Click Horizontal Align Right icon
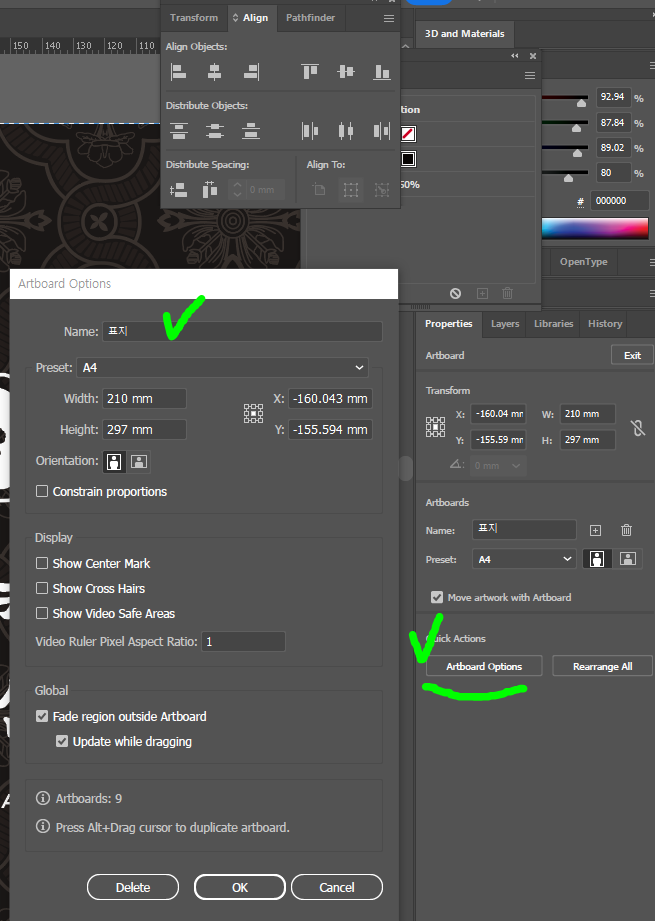 pyautogui.click(x=251, y=72)
